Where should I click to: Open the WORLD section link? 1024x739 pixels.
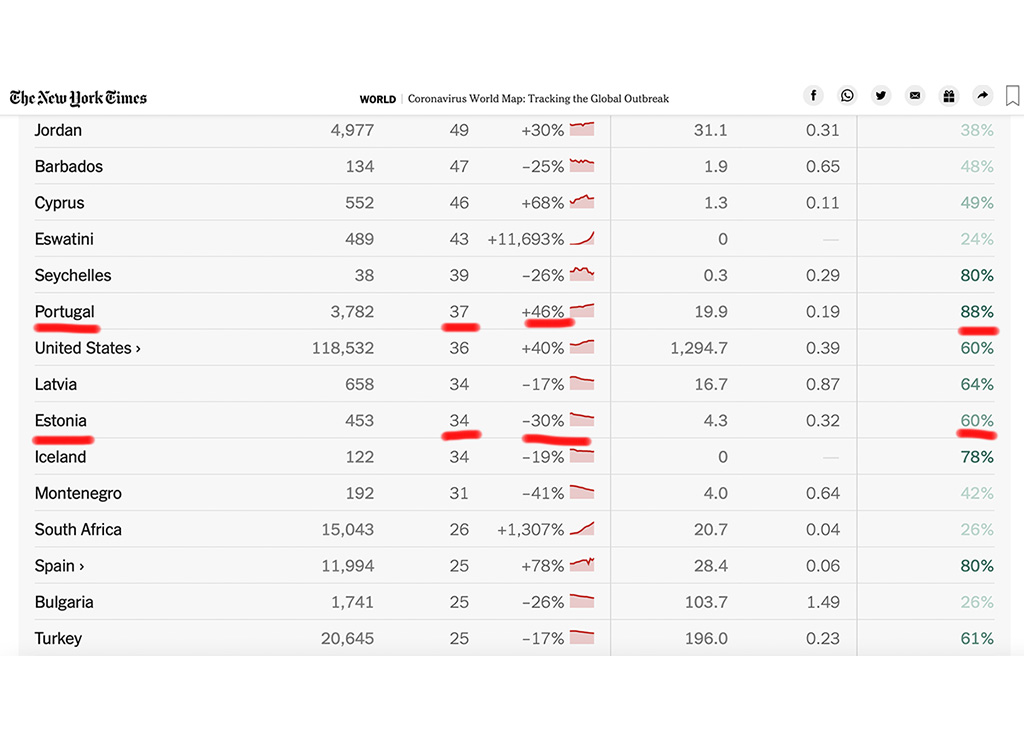pyautogui.click(x=377, y=99)
